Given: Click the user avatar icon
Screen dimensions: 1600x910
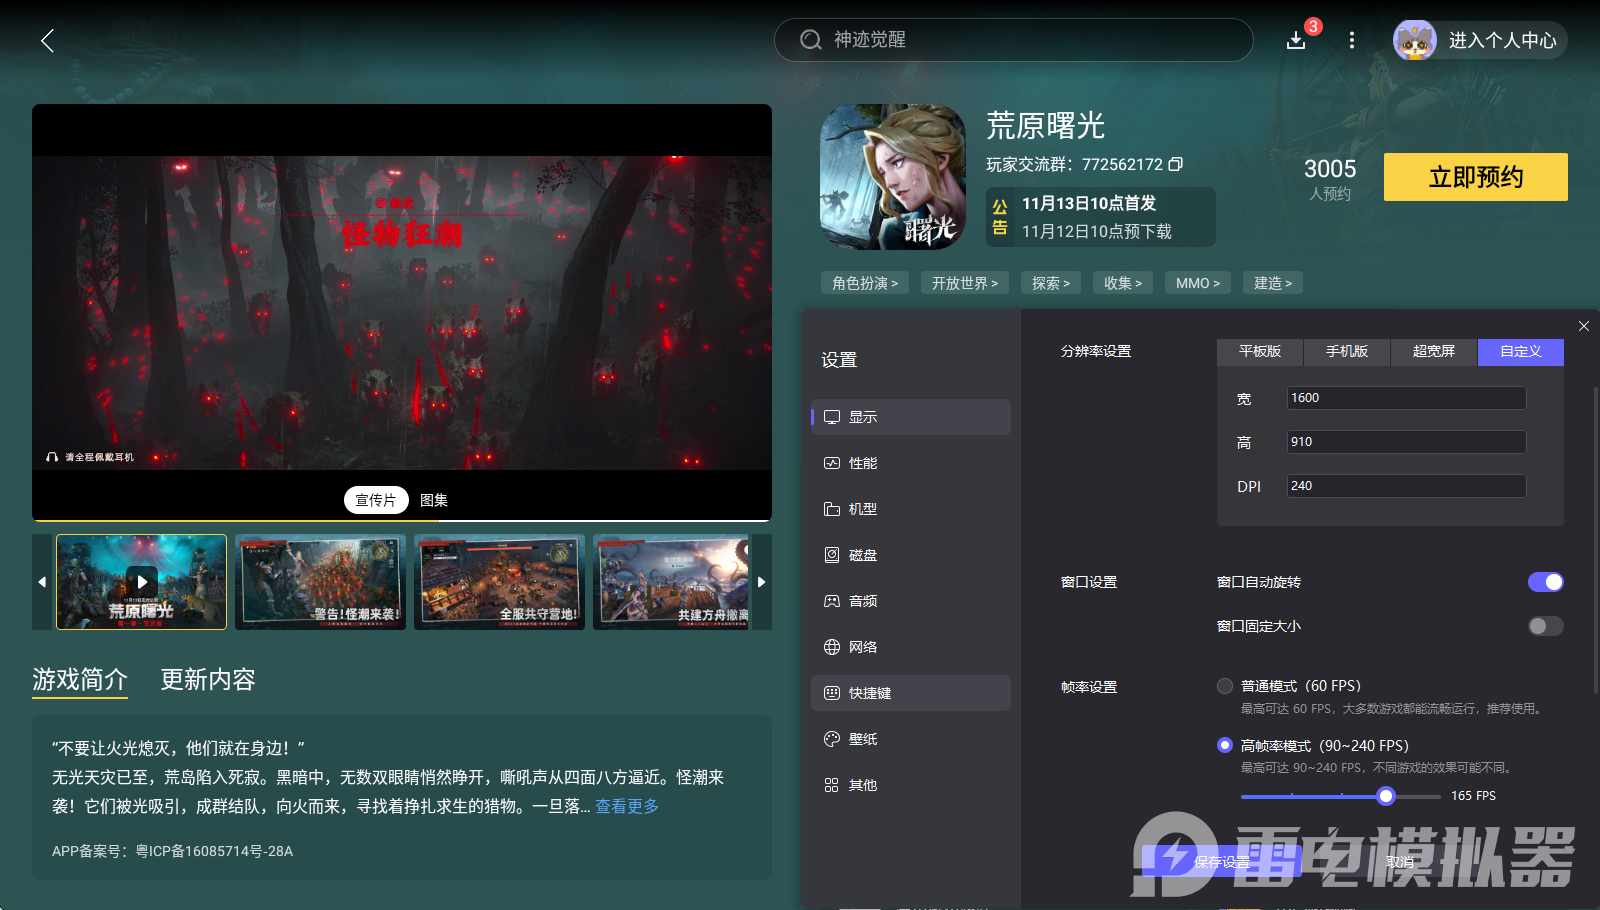Looking at the screenshot, I should click(1415, 40).
